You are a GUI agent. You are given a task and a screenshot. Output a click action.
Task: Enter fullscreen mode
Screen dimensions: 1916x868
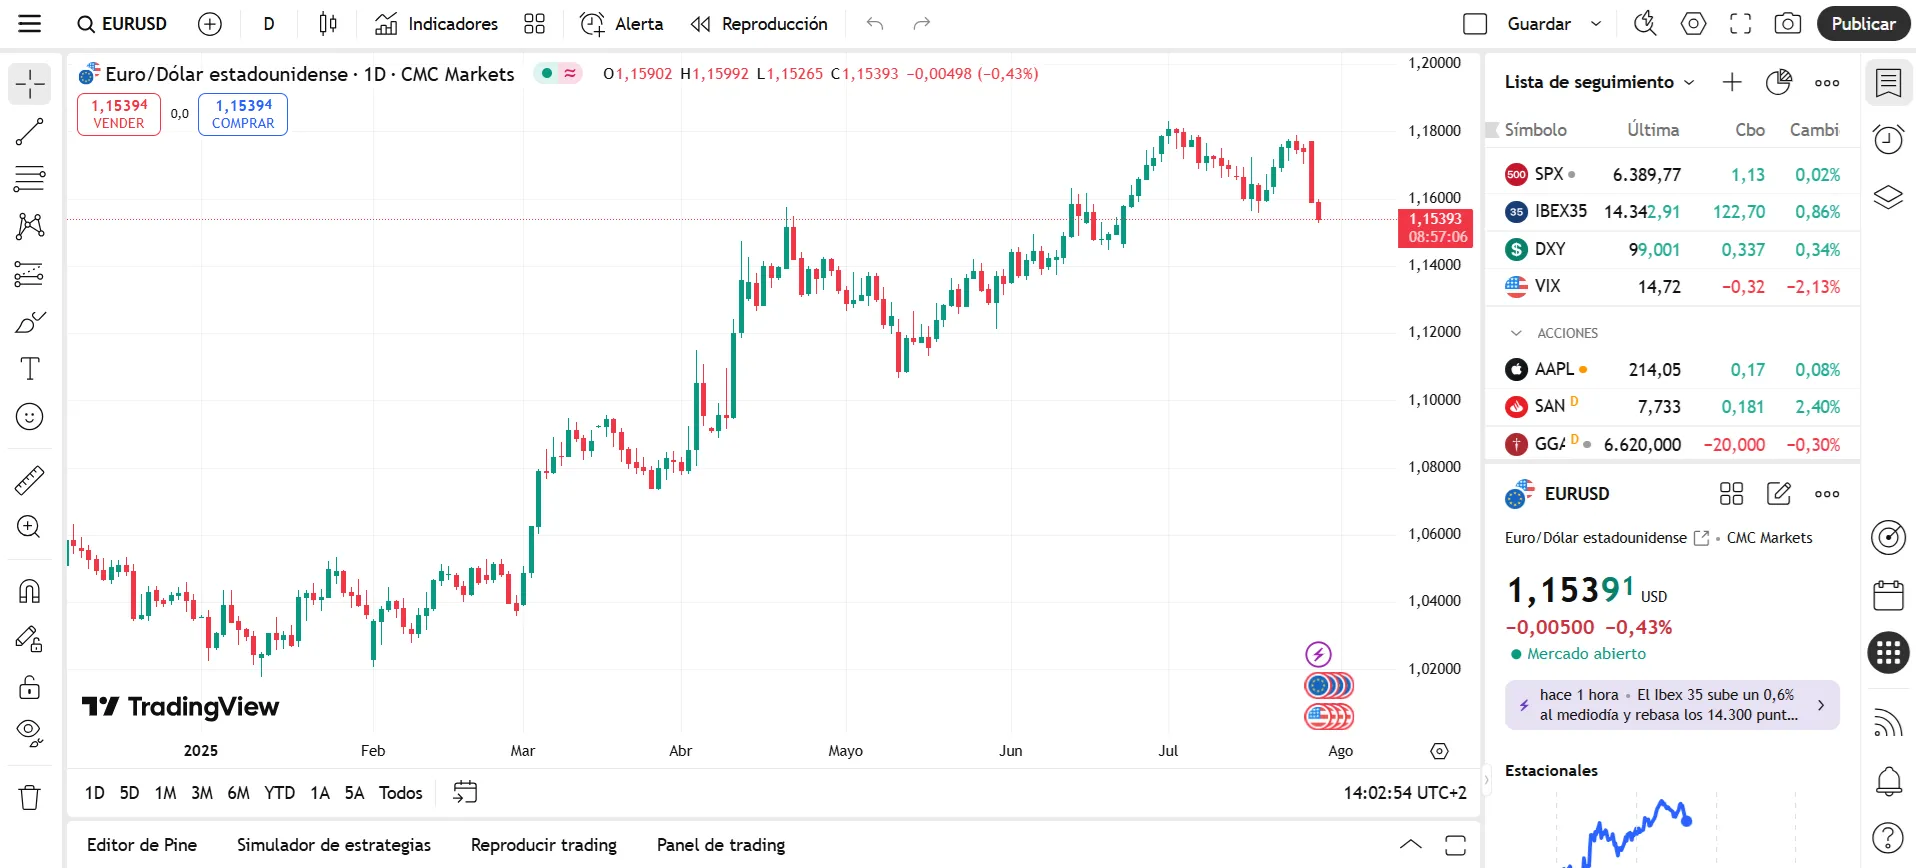1741,24
